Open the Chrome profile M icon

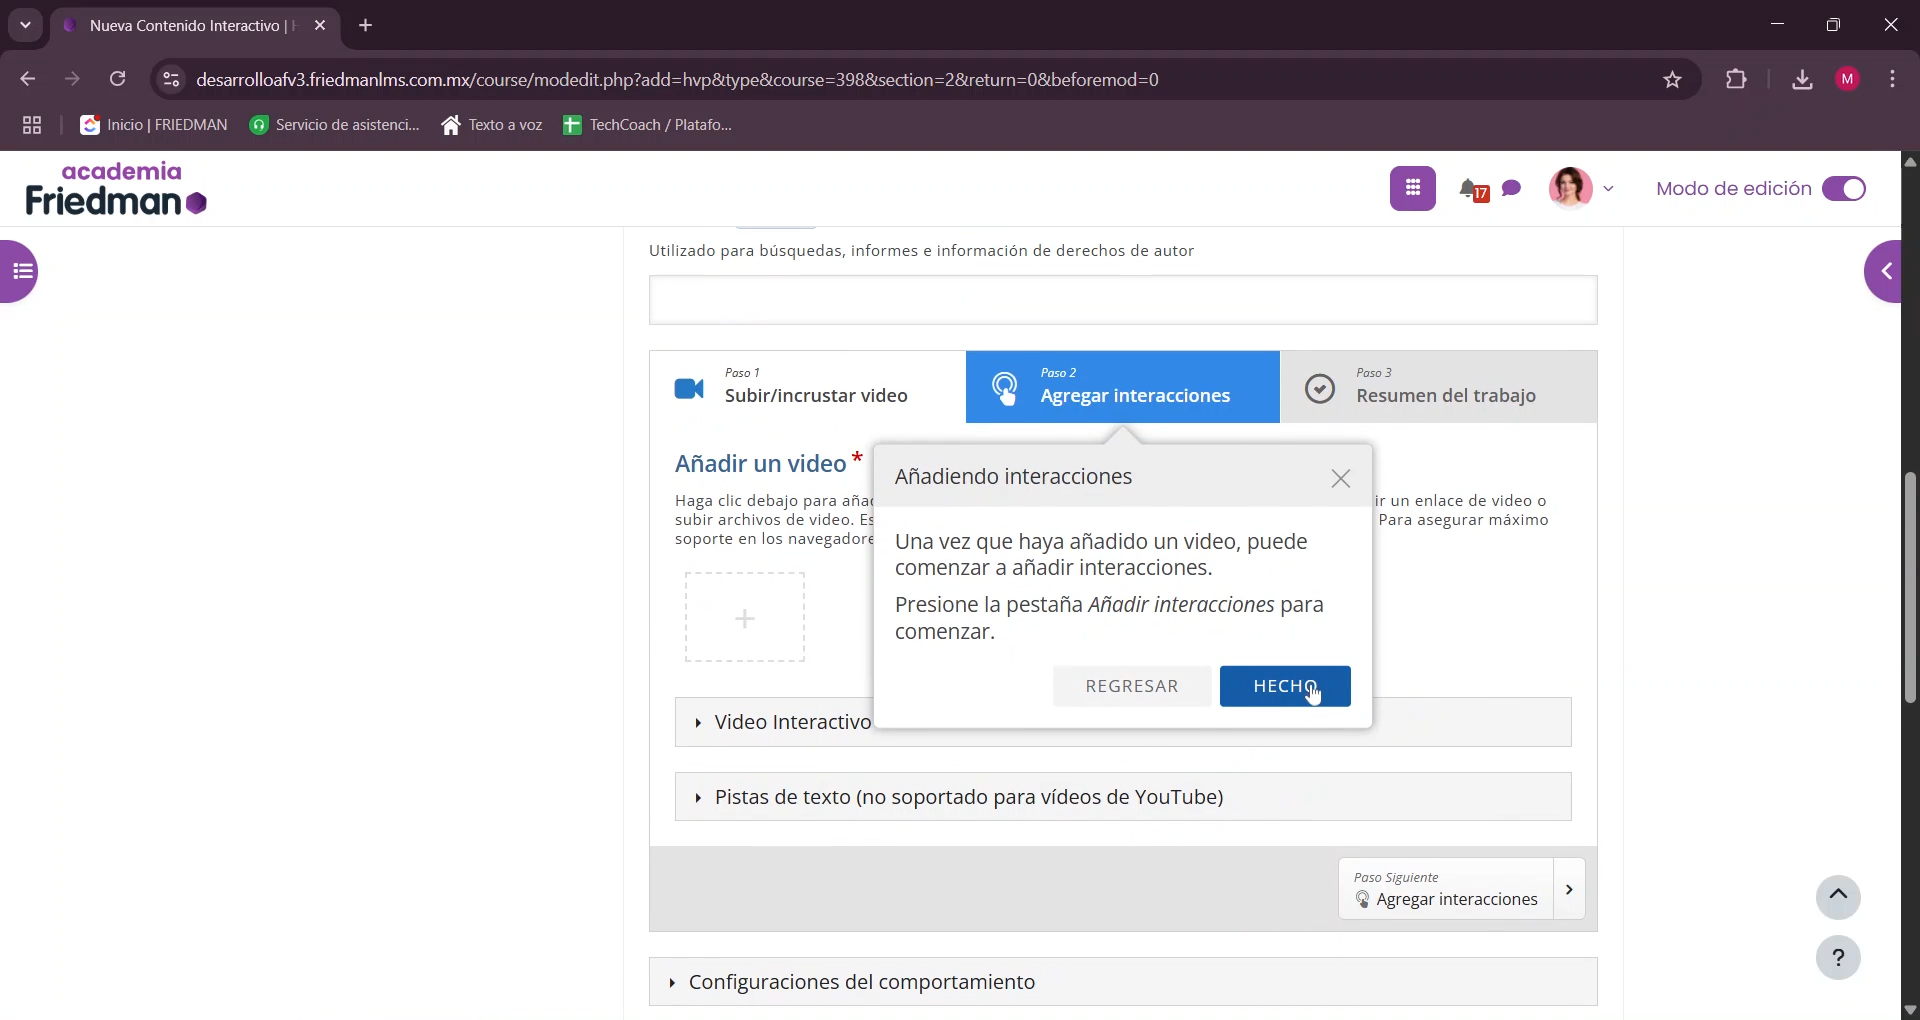click(1848, 79)
